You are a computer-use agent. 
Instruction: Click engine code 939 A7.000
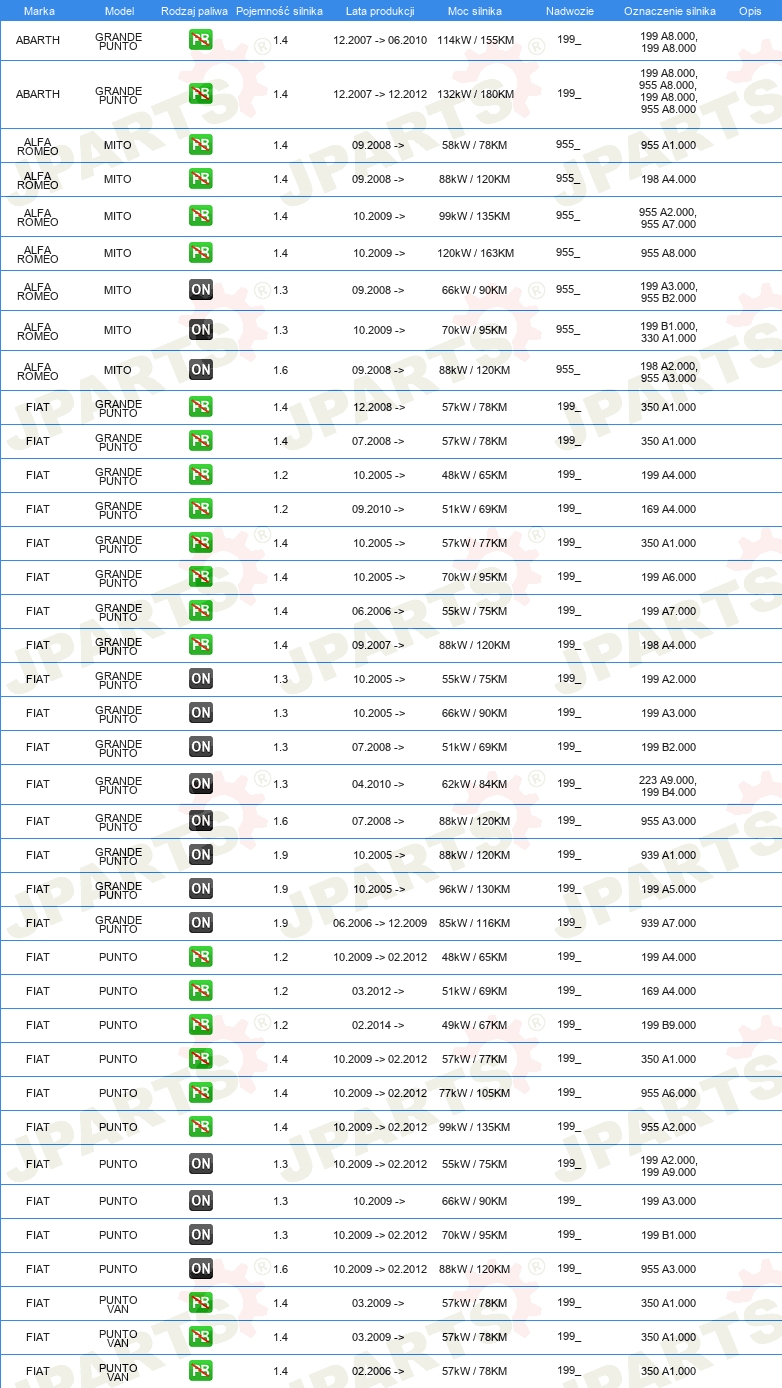pos(669,923)
